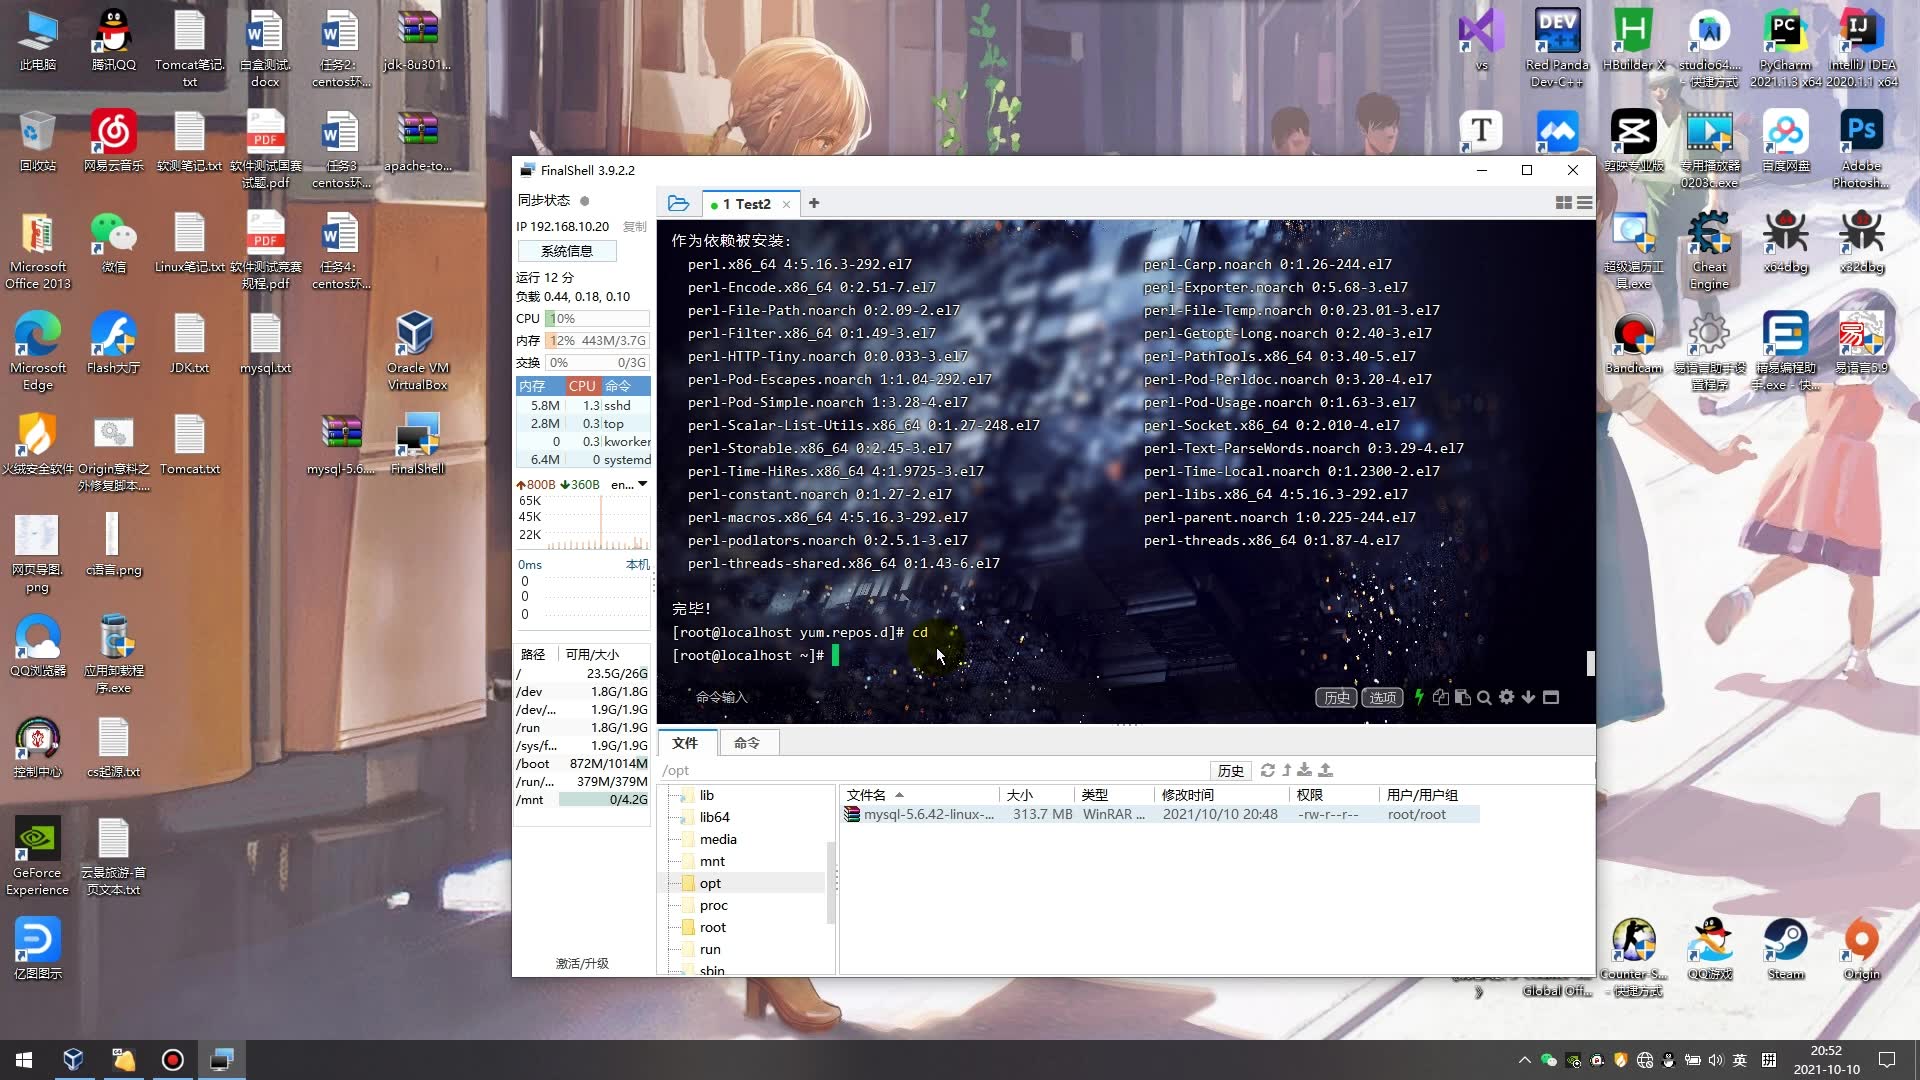Click the memory usage bar 443M/3.7G
Image resolution: width=1920 pixels, height=1080 pixels.
point(597,341)
